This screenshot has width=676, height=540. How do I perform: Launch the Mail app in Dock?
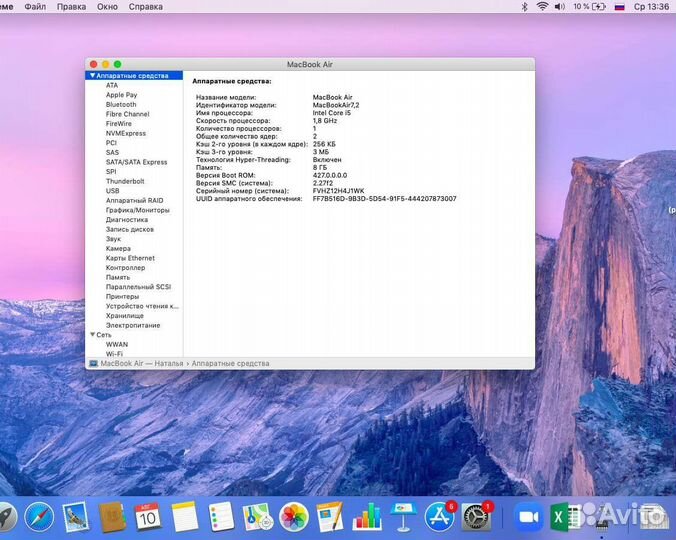click(75, 517)
